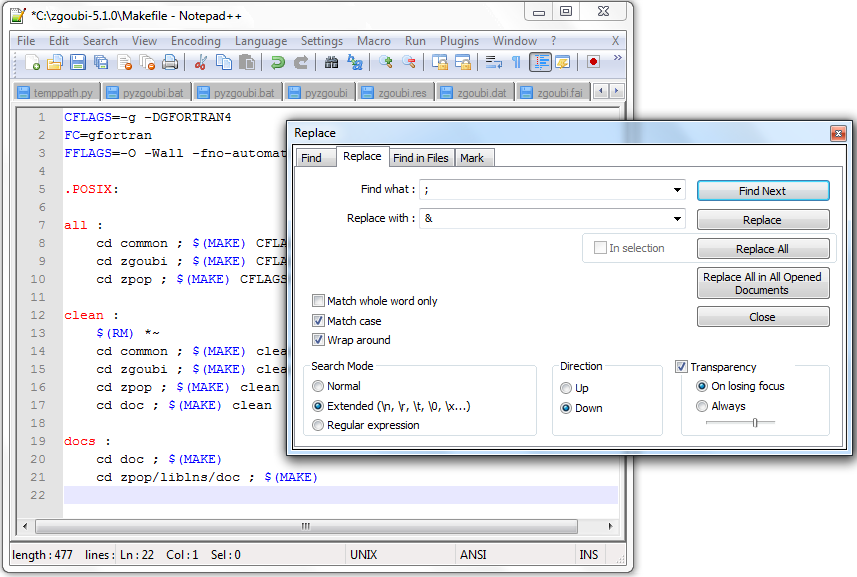Switch to the Find in Files tab
Screen dimensions: 857x577
pyautogui.click(x=420, y=158)
